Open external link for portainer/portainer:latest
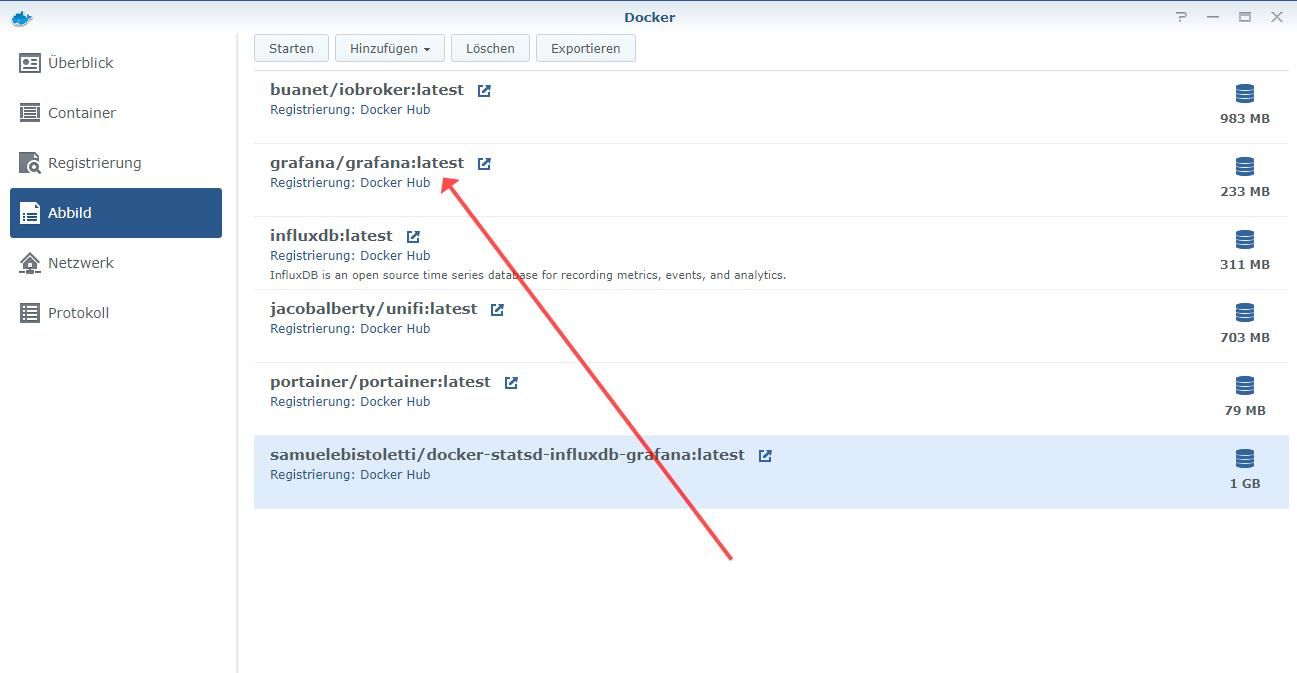This screenshot has height=673, width=1297. click(511, 383)
